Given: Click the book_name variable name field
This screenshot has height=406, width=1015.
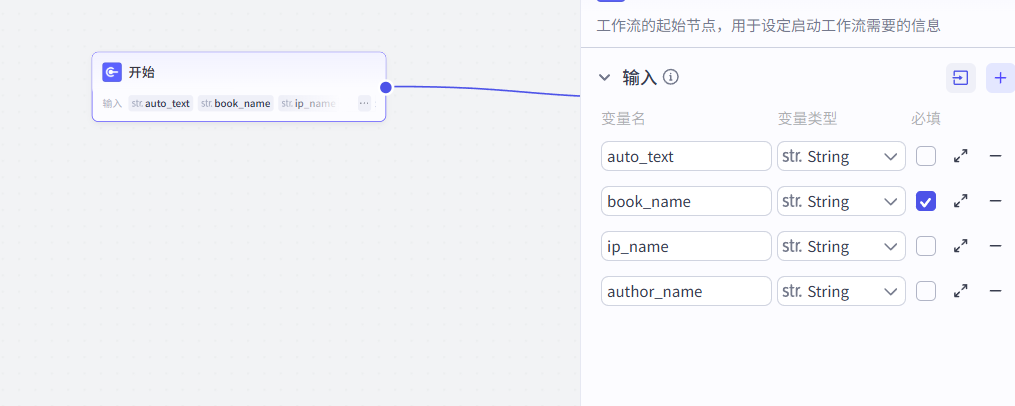Looking at the screenshot, I should [x=686, y=201].
